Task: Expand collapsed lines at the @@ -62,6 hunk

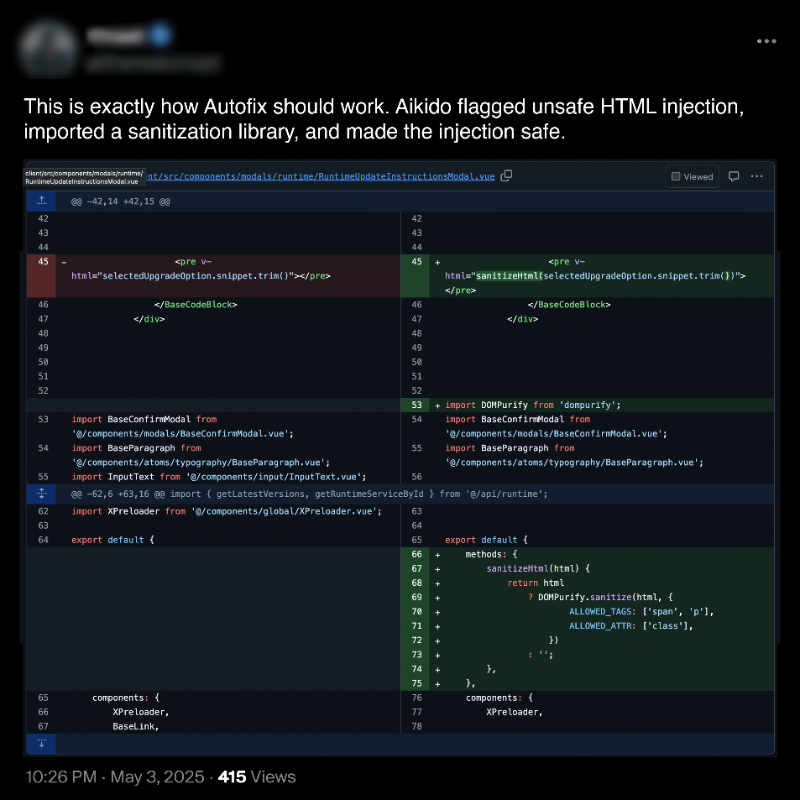Action: [x=41, y=494]
